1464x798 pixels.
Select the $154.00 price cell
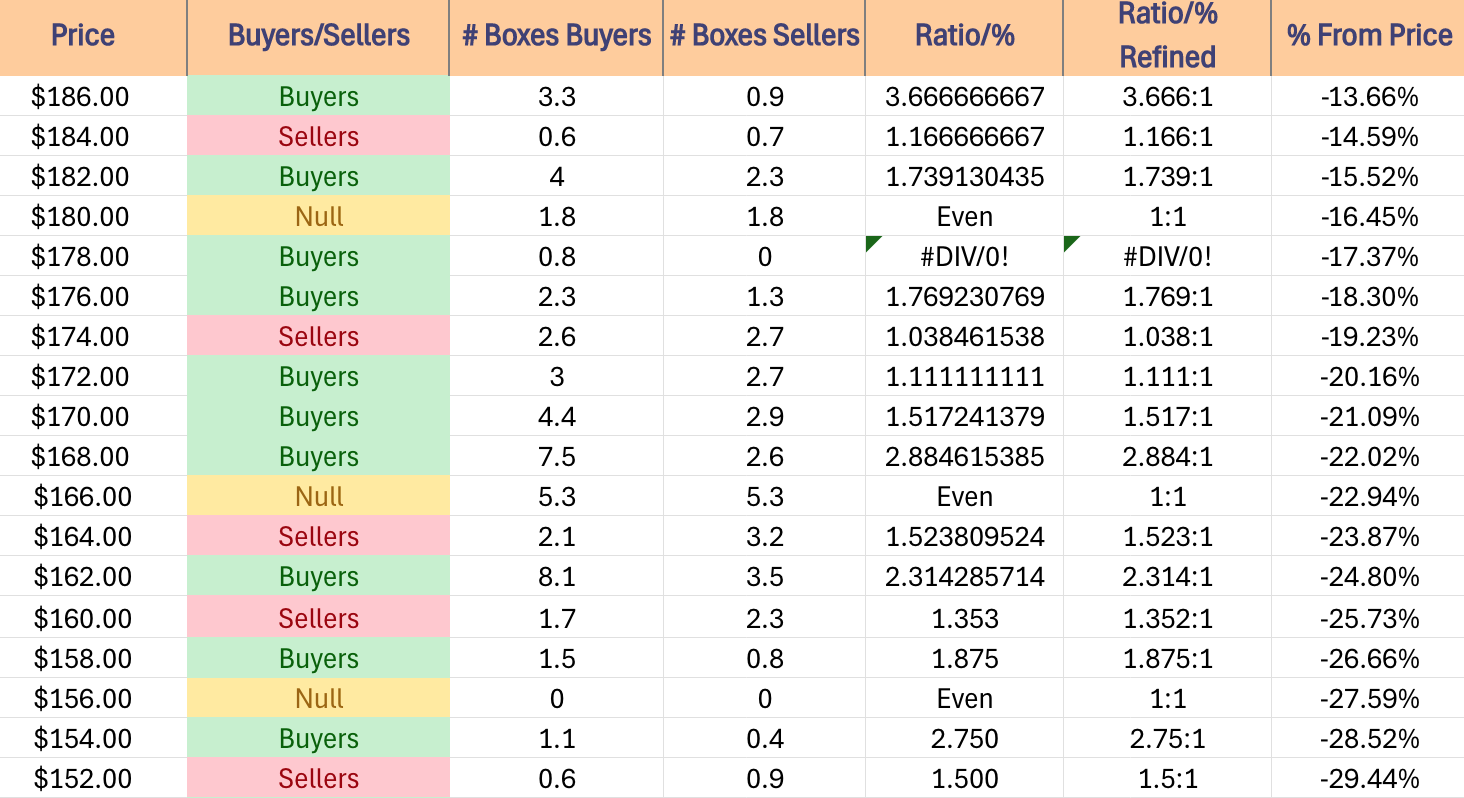[93, 739]
